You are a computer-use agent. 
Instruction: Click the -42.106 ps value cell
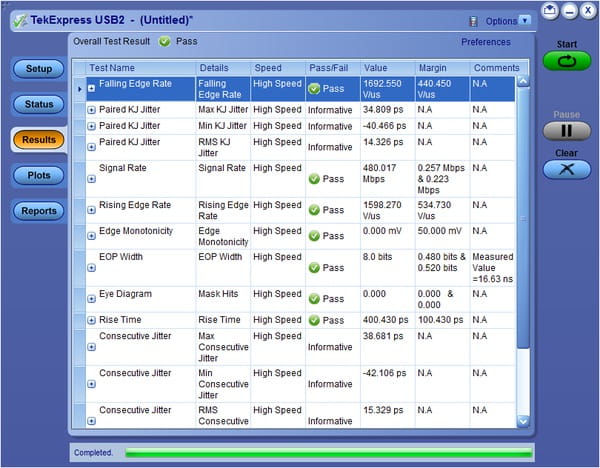[387, 384]
